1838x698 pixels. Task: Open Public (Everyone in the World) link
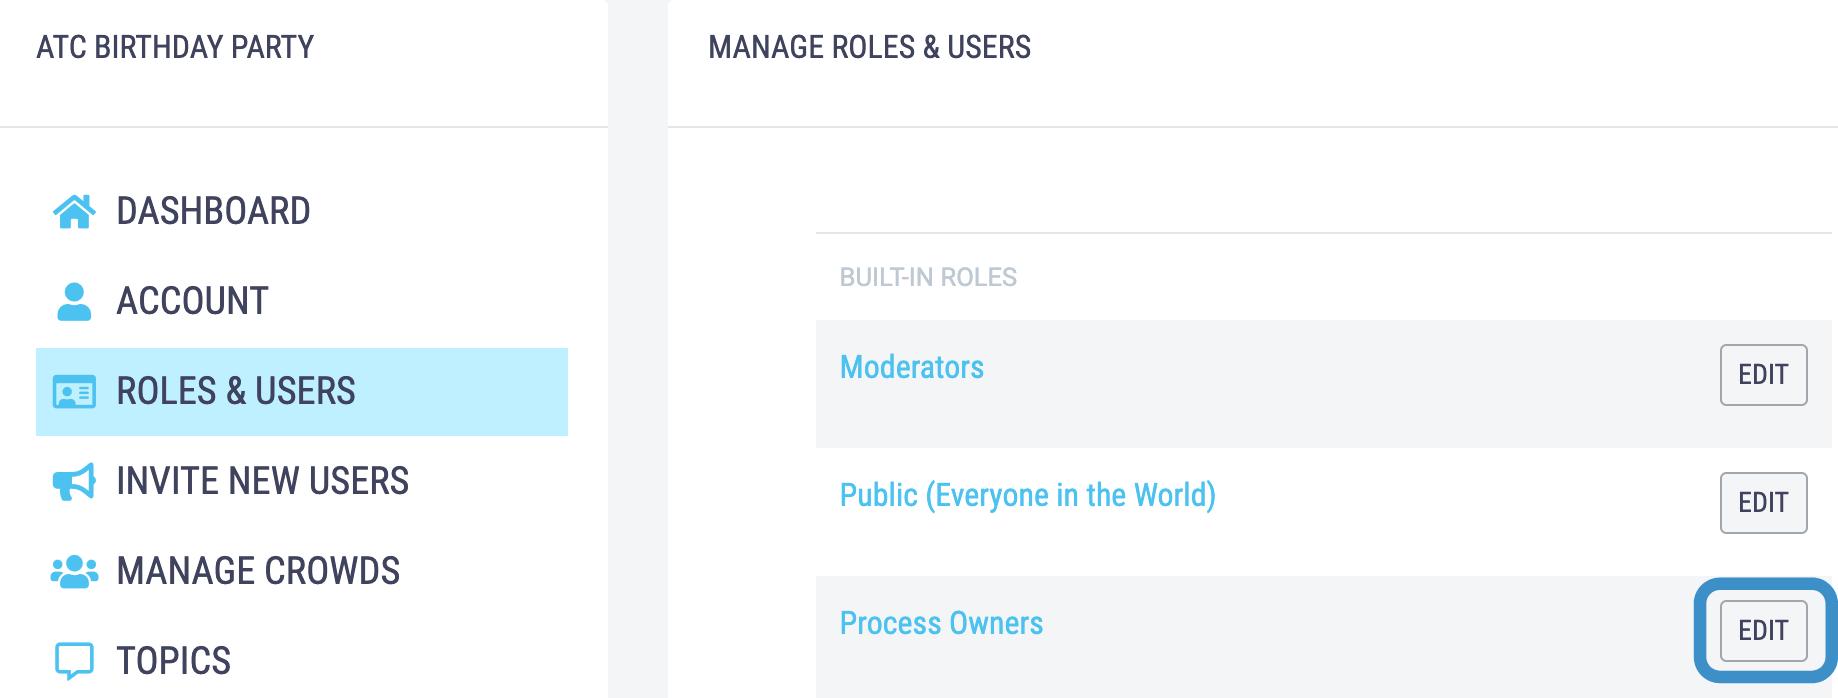tap(1028, 496)
